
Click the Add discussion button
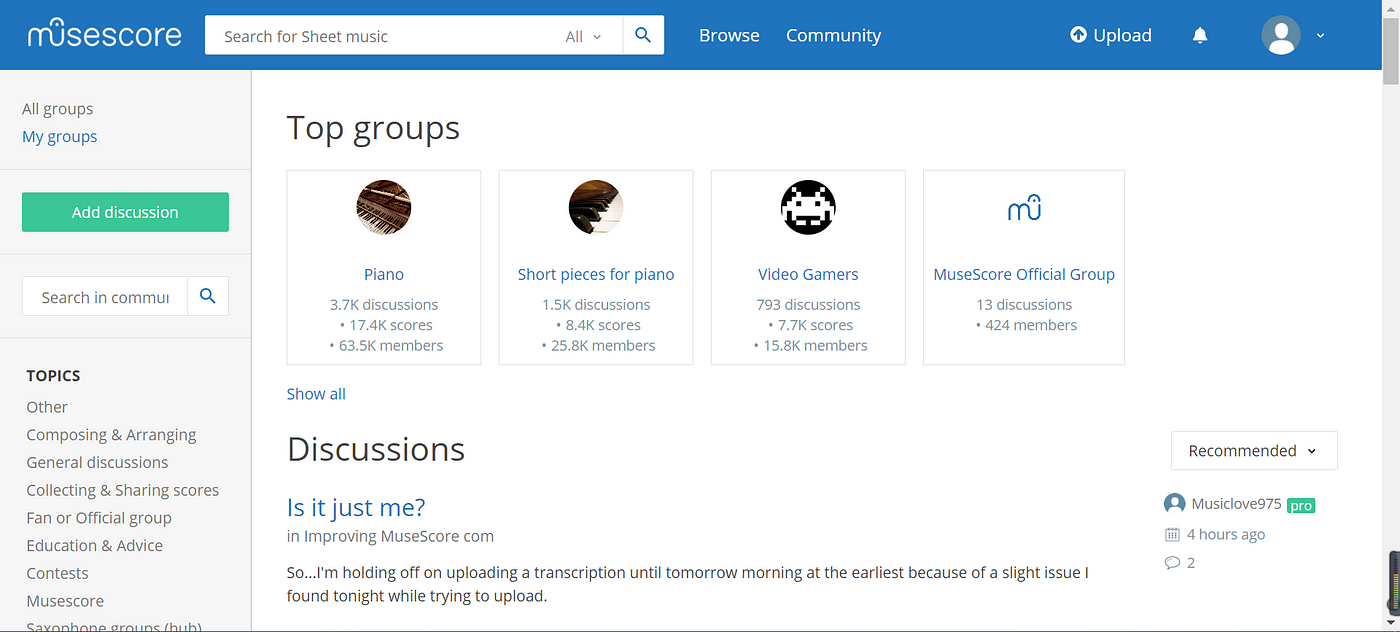pos(125,212)
